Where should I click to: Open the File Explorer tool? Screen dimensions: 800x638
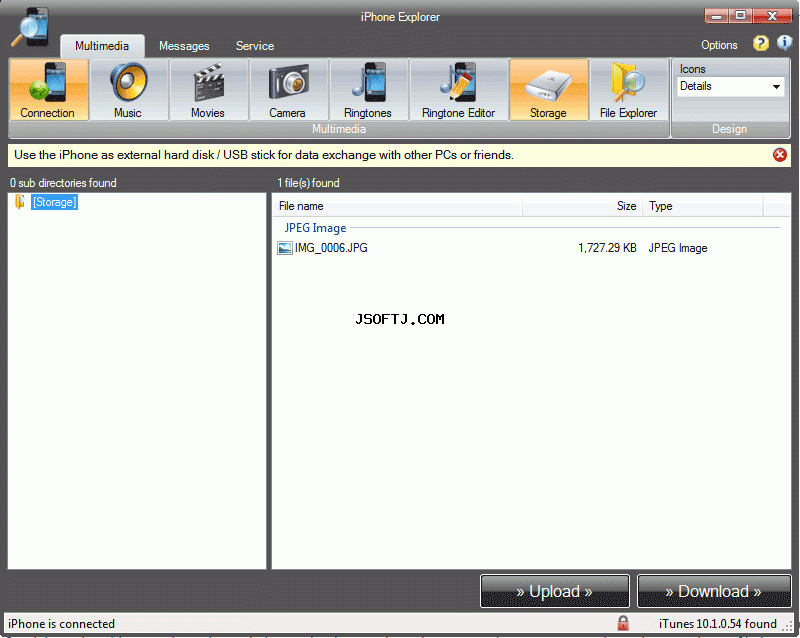tap(629, 90)
